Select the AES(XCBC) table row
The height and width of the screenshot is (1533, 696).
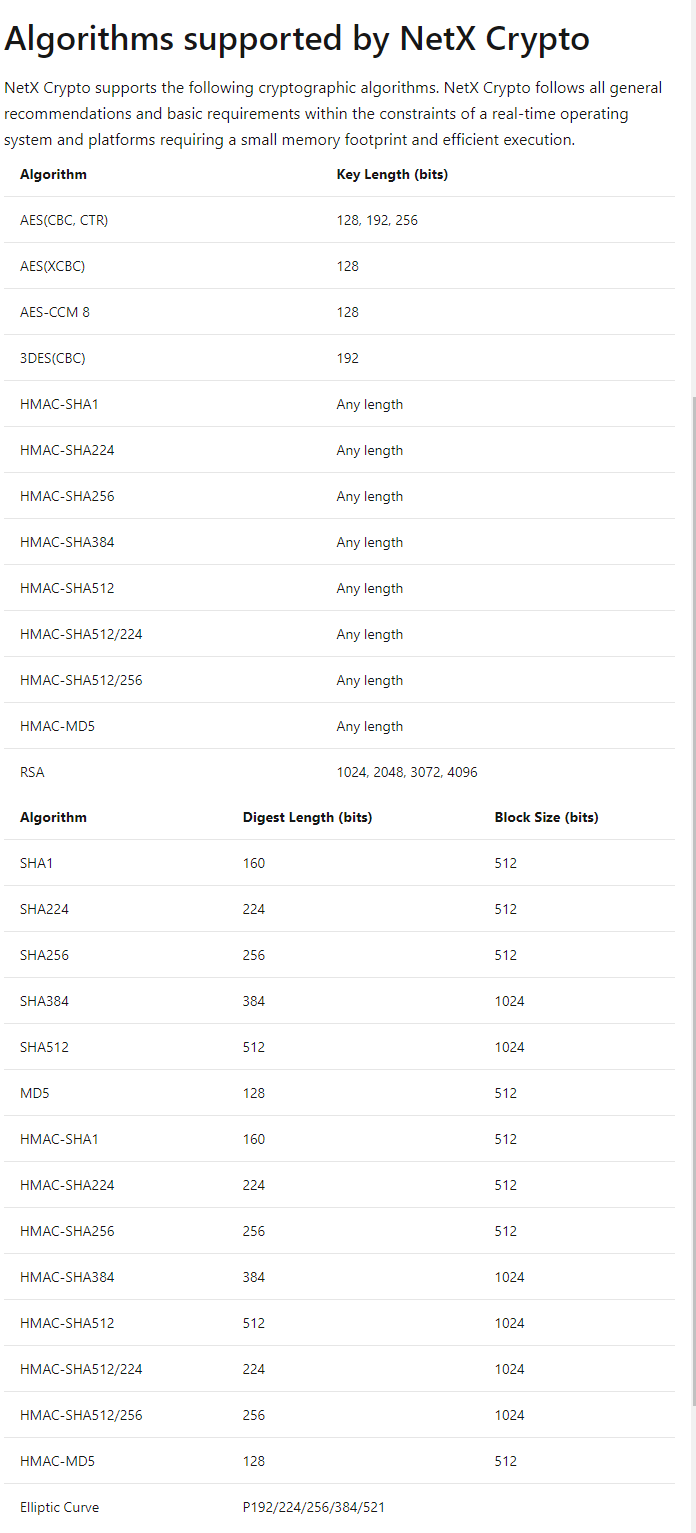[x=339, y=266]
